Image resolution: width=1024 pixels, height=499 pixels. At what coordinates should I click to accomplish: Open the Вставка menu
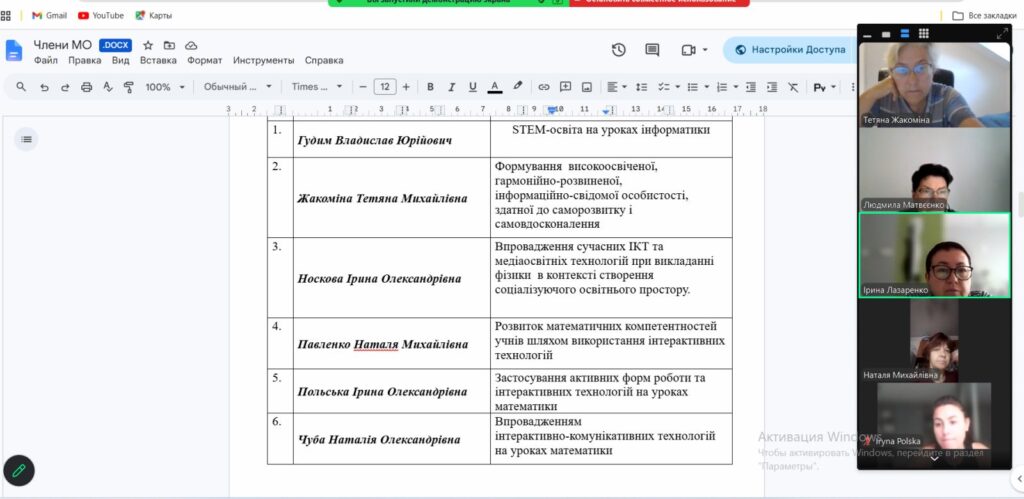(158, 60)
